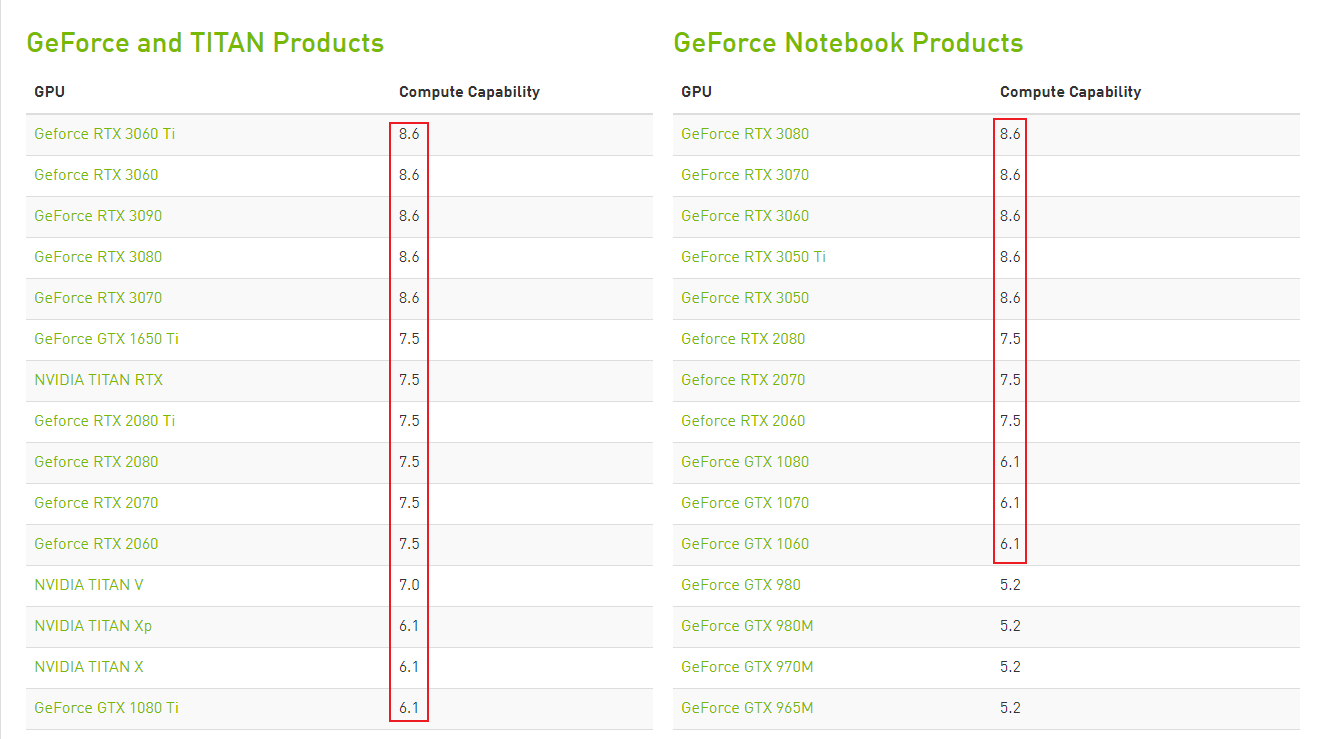Click the 7.5 value for Geforce RTX 2080 Ti

(409, 421)
